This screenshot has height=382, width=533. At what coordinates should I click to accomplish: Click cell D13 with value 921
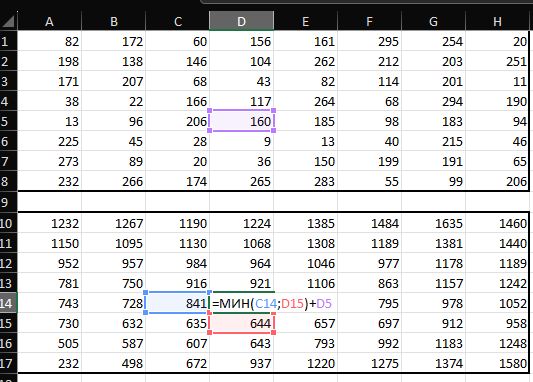click(x=241, y=283)
